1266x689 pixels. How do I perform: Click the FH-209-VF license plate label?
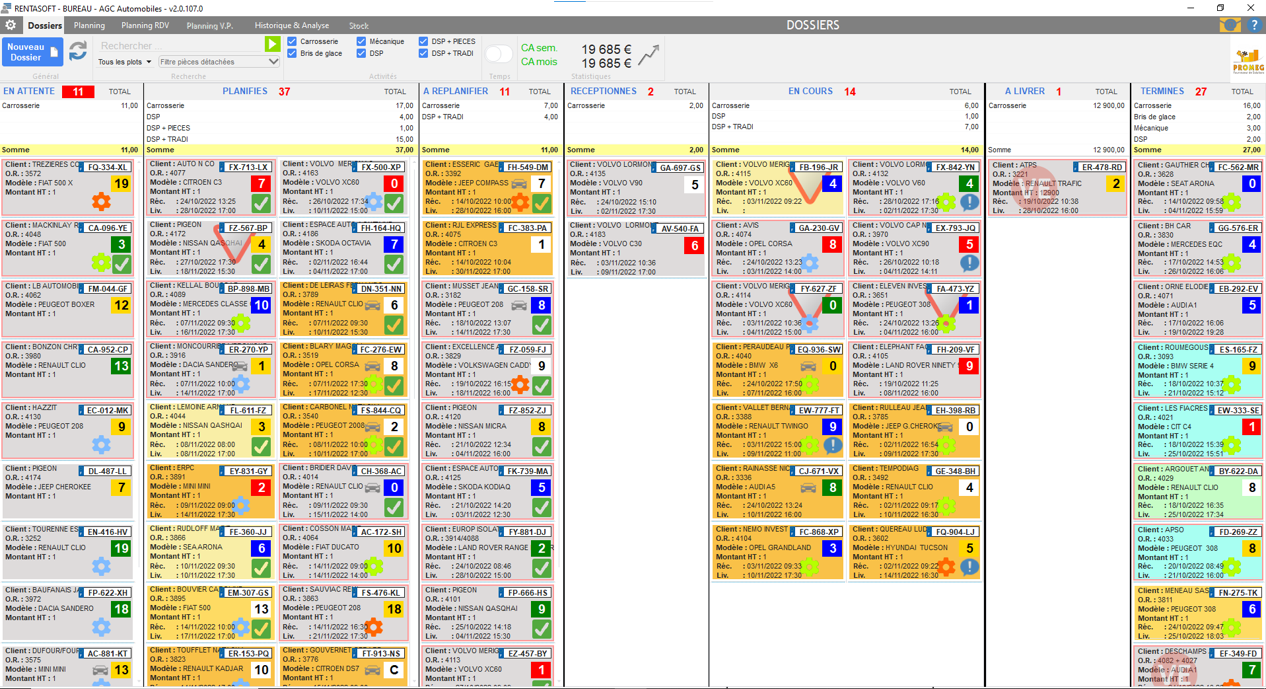[954, 350]
